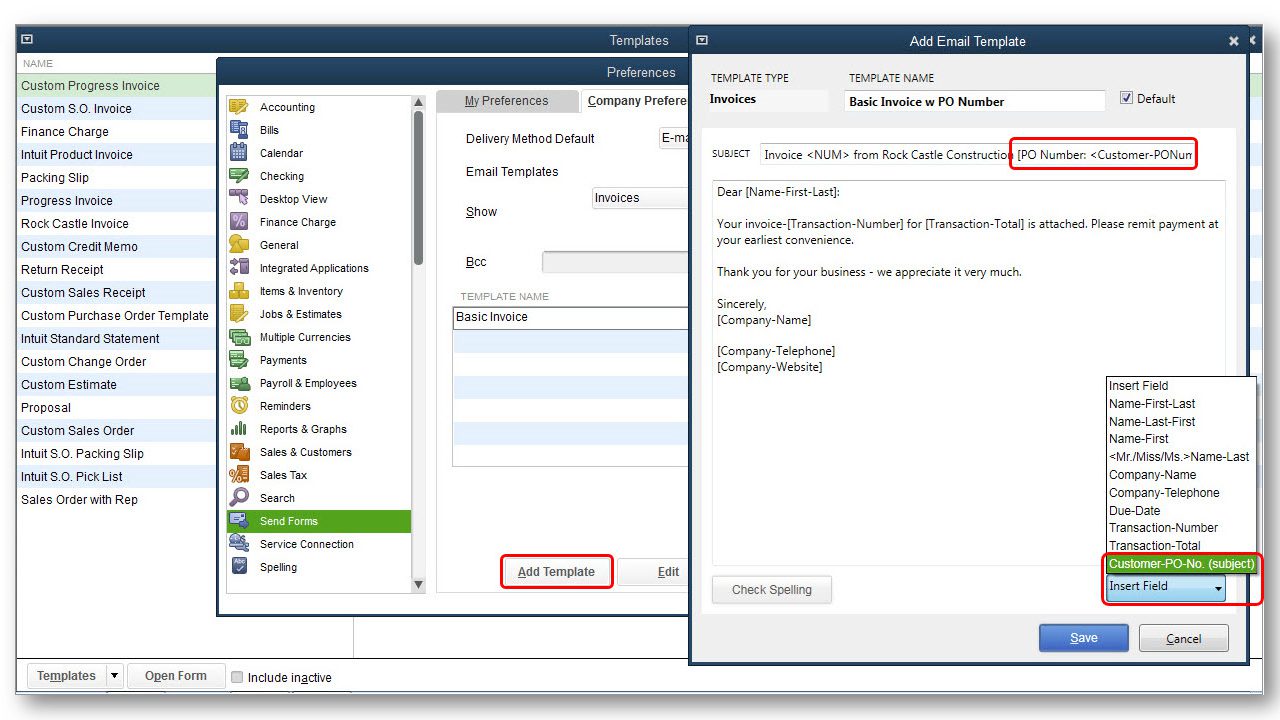The width and height of the screenshot is (1280, 720).
Task: Click the Save button
Action: 1083,638
